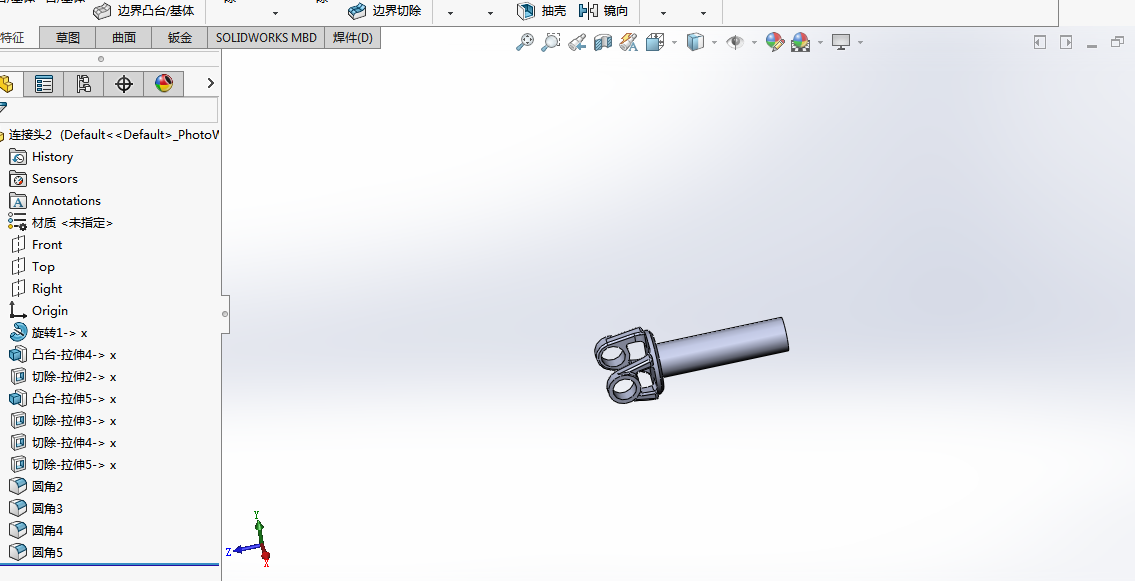The height and width of the screenshot is (581, 1135).
Task: Select the Front plane in the tree
Action: click(x=36, y=245)
